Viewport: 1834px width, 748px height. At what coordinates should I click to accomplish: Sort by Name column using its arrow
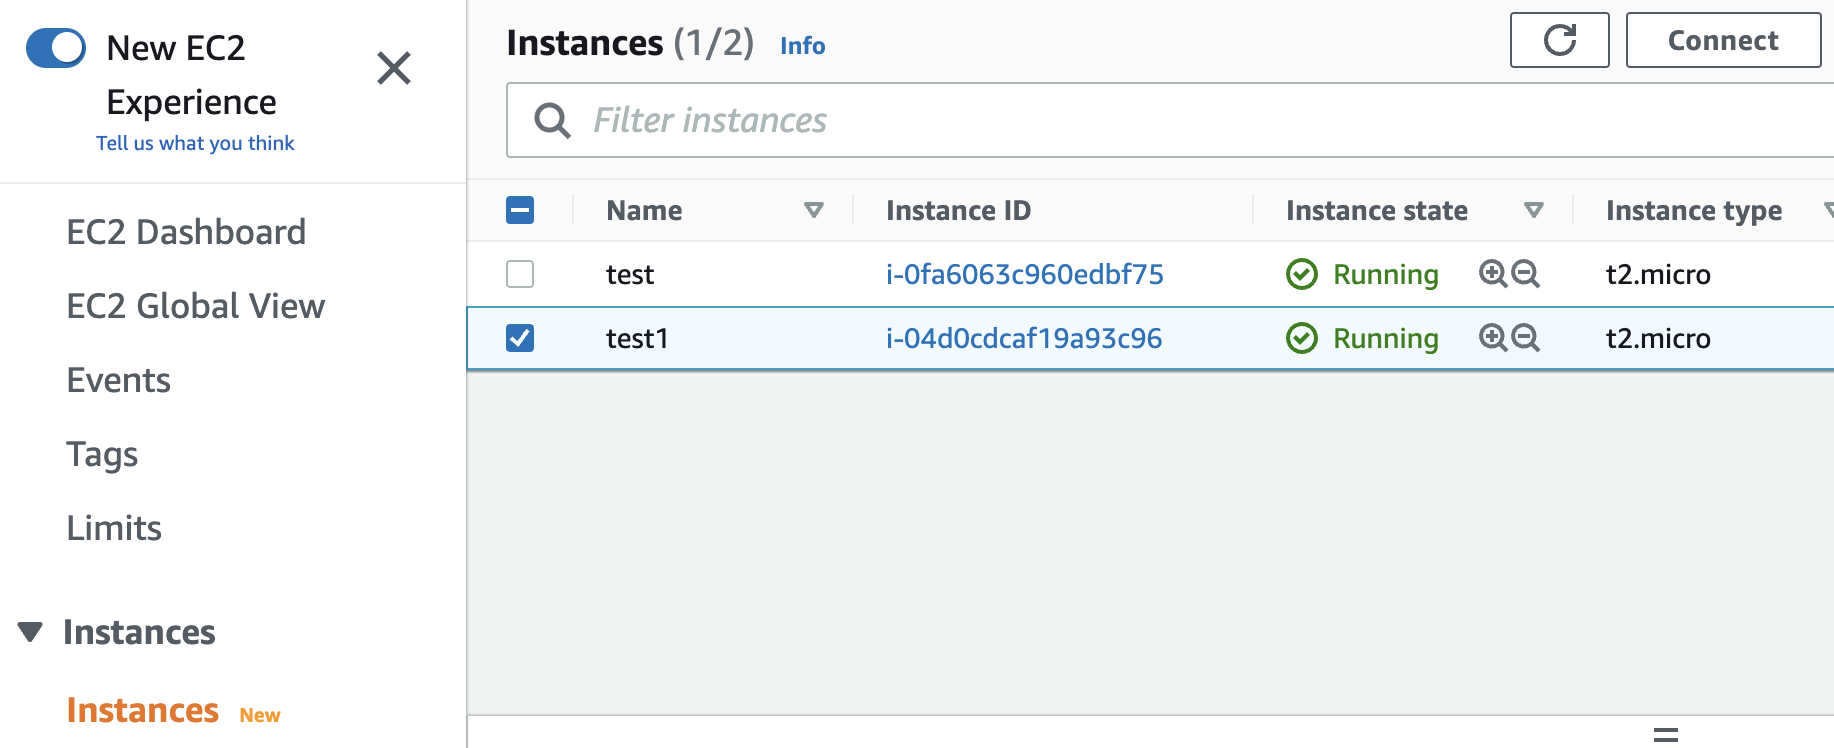click(x=814, y=210)
